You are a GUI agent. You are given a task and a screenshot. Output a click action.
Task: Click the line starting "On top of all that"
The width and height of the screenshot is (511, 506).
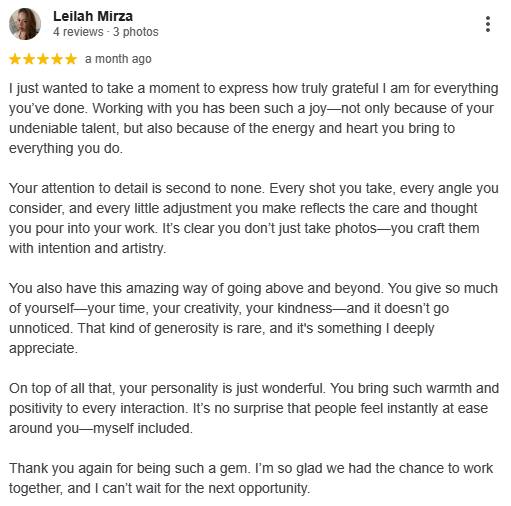[x=254, y=389]
